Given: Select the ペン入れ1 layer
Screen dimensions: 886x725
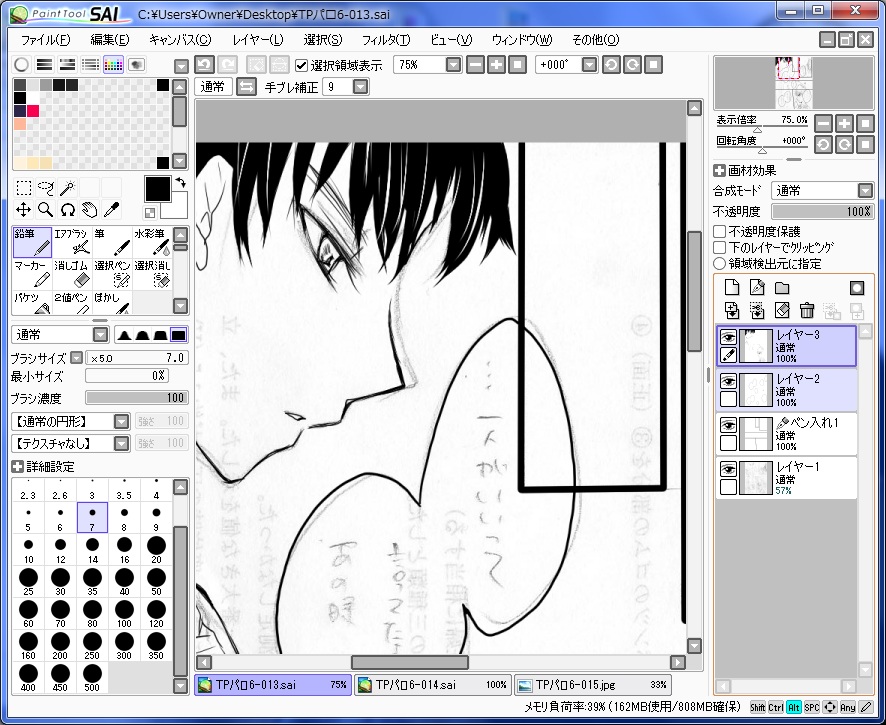Looking at the screenshot, I should 787,433.
